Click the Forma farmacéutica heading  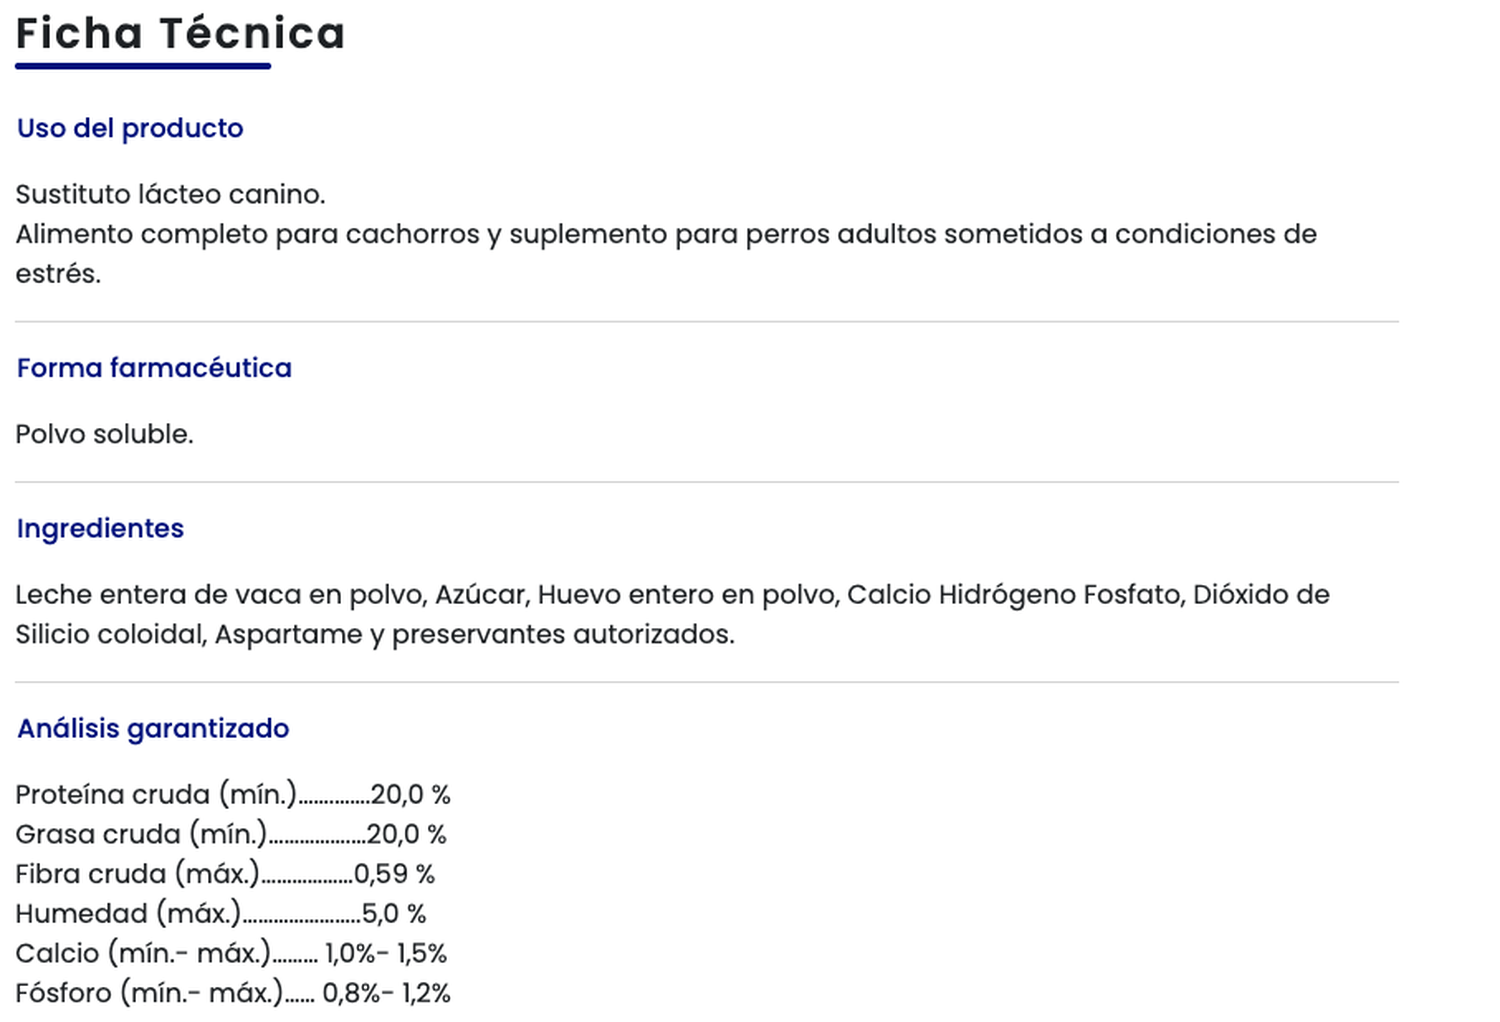pyautogui.click(x=154, y=368)
